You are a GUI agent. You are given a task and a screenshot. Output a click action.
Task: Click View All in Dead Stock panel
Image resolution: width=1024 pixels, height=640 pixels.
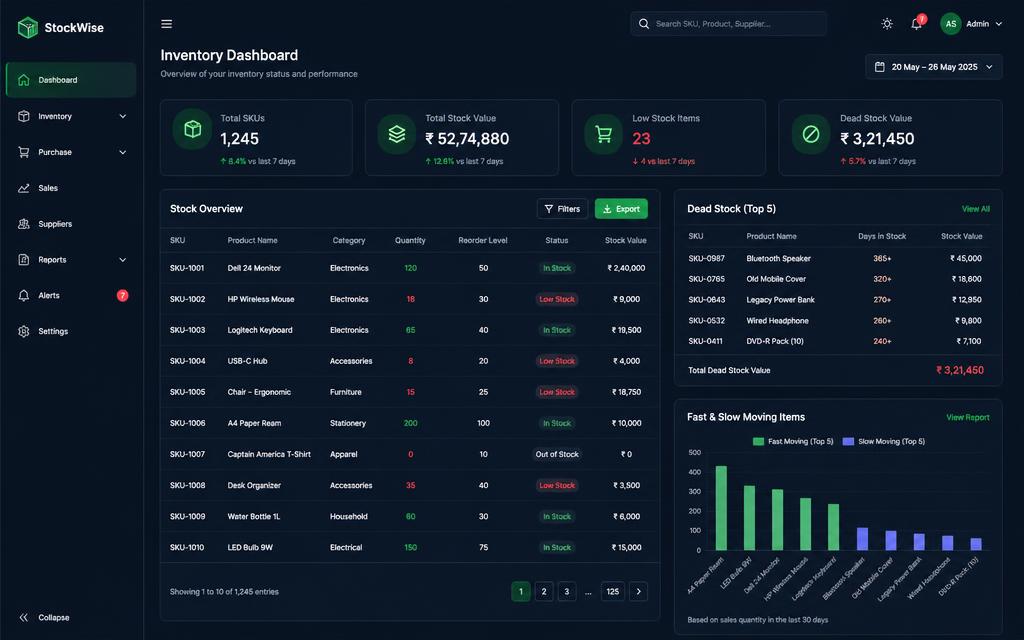976,209
